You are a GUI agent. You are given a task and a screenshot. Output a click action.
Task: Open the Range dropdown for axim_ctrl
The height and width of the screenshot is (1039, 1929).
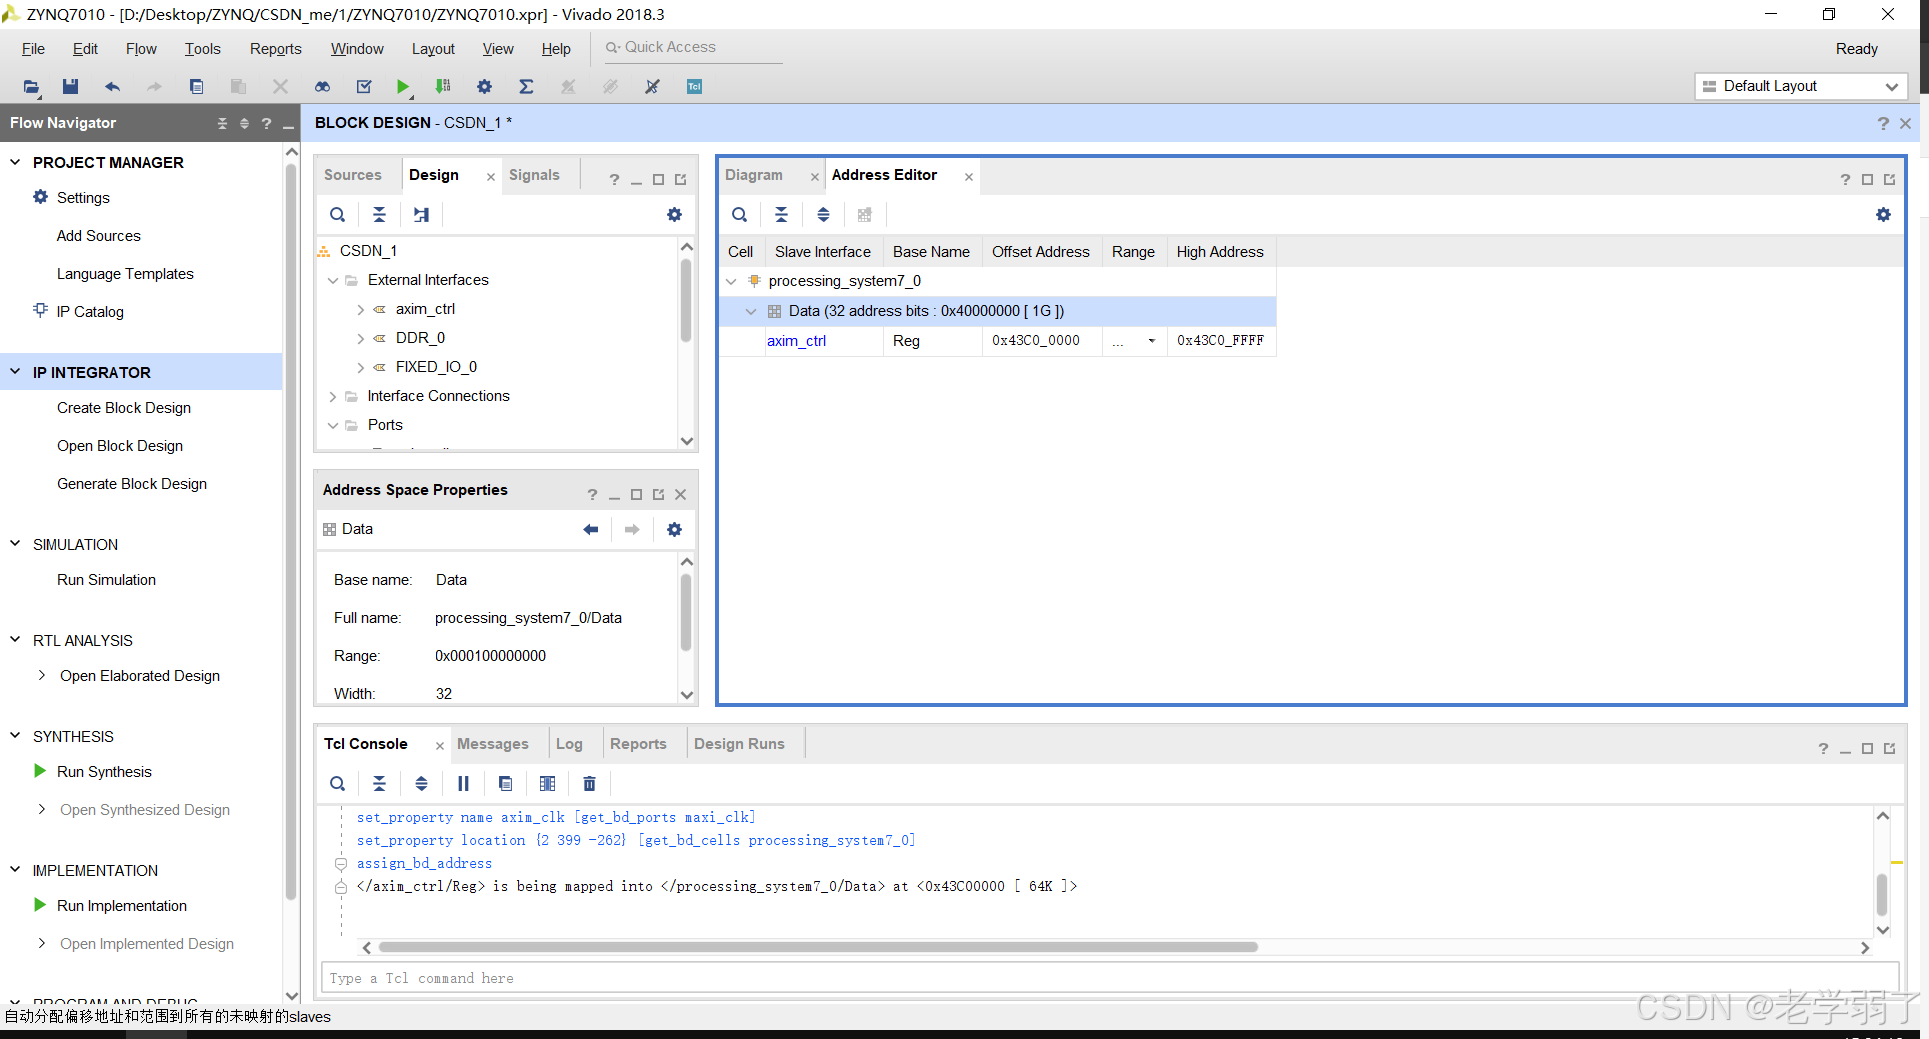1151,341
